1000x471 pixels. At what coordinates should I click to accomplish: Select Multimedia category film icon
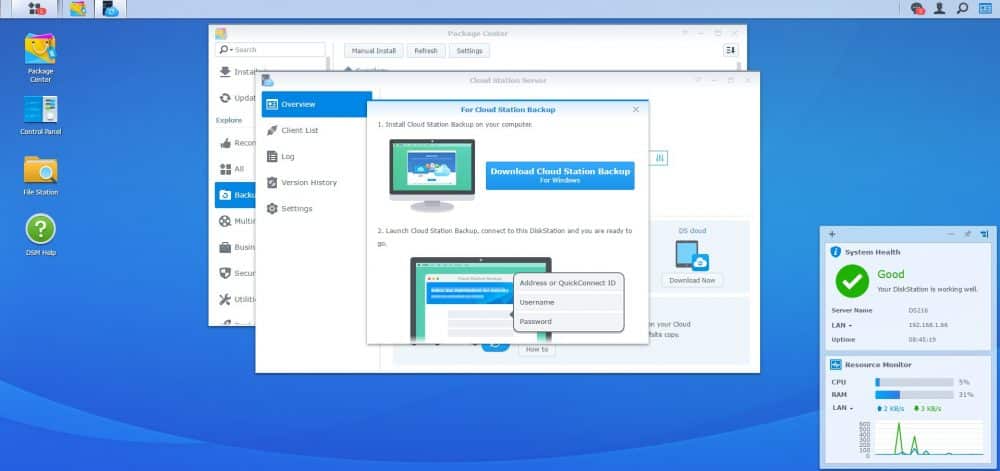225,221
